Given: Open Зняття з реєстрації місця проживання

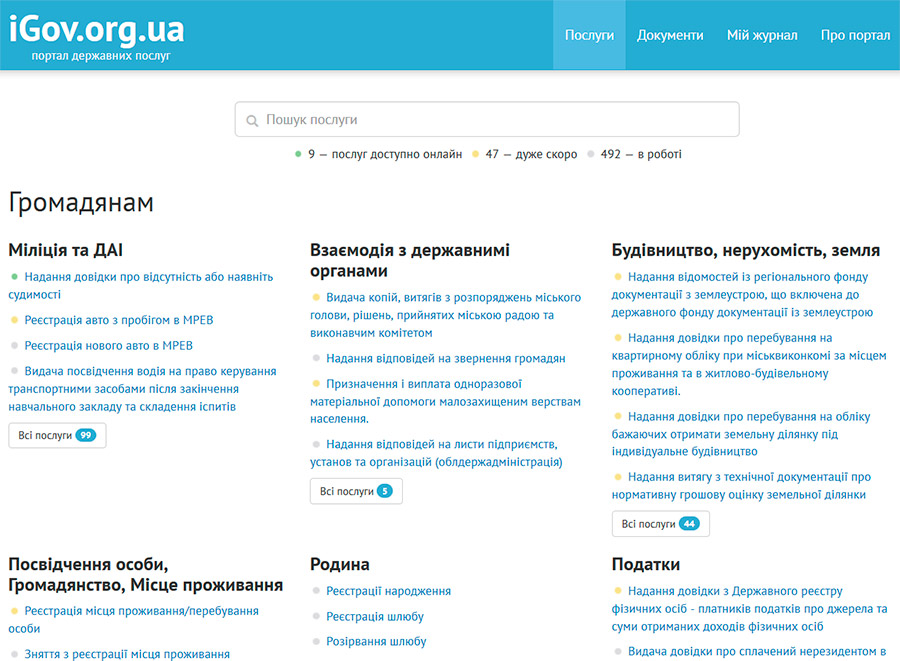Looking at the screenshot, I should click(127, 654).
